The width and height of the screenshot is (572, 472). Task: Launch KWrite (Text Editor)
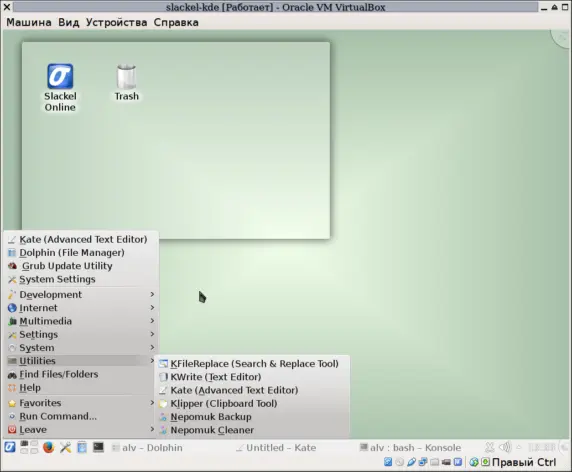pyautogui.click(x=252, y=377)
